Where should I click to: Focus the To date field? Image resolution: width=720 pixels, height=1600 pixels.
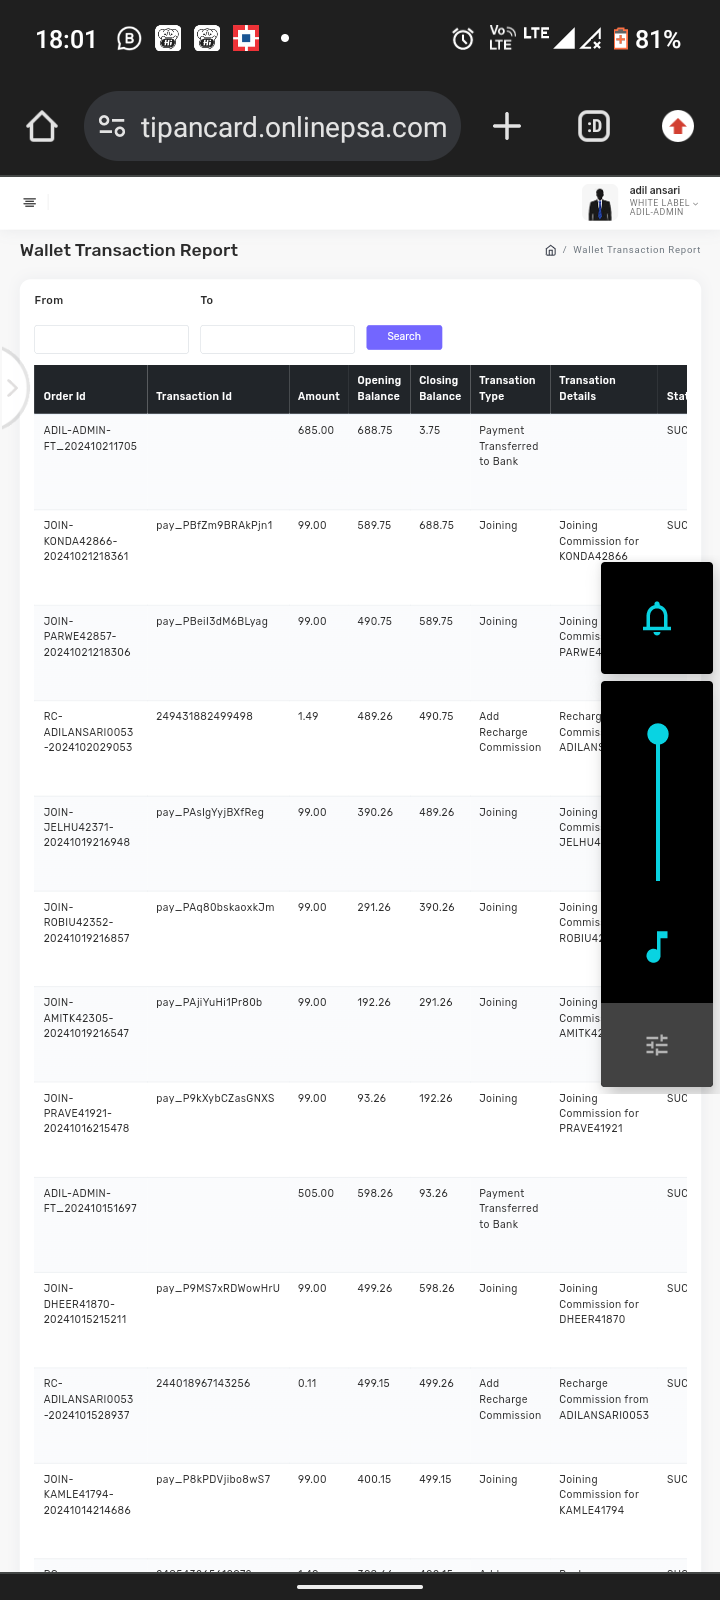[277, 339]
